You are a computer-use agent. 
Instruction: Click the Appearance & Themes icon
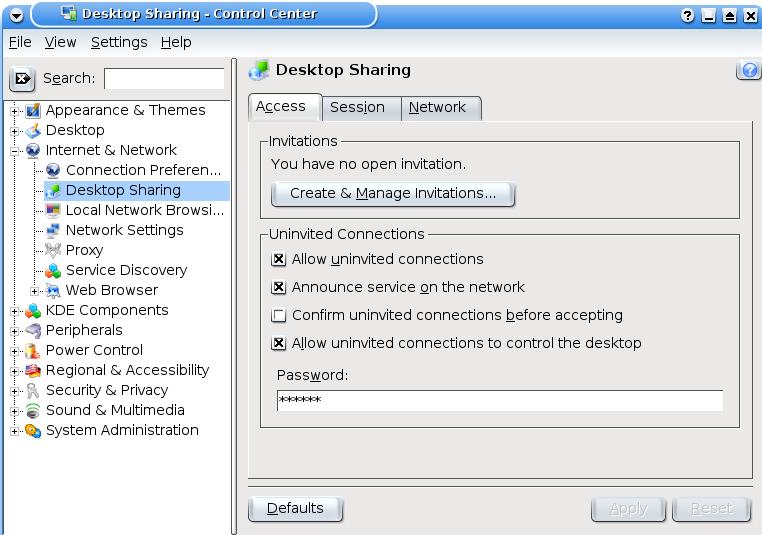pyautogui.click(x=33, y=110)
